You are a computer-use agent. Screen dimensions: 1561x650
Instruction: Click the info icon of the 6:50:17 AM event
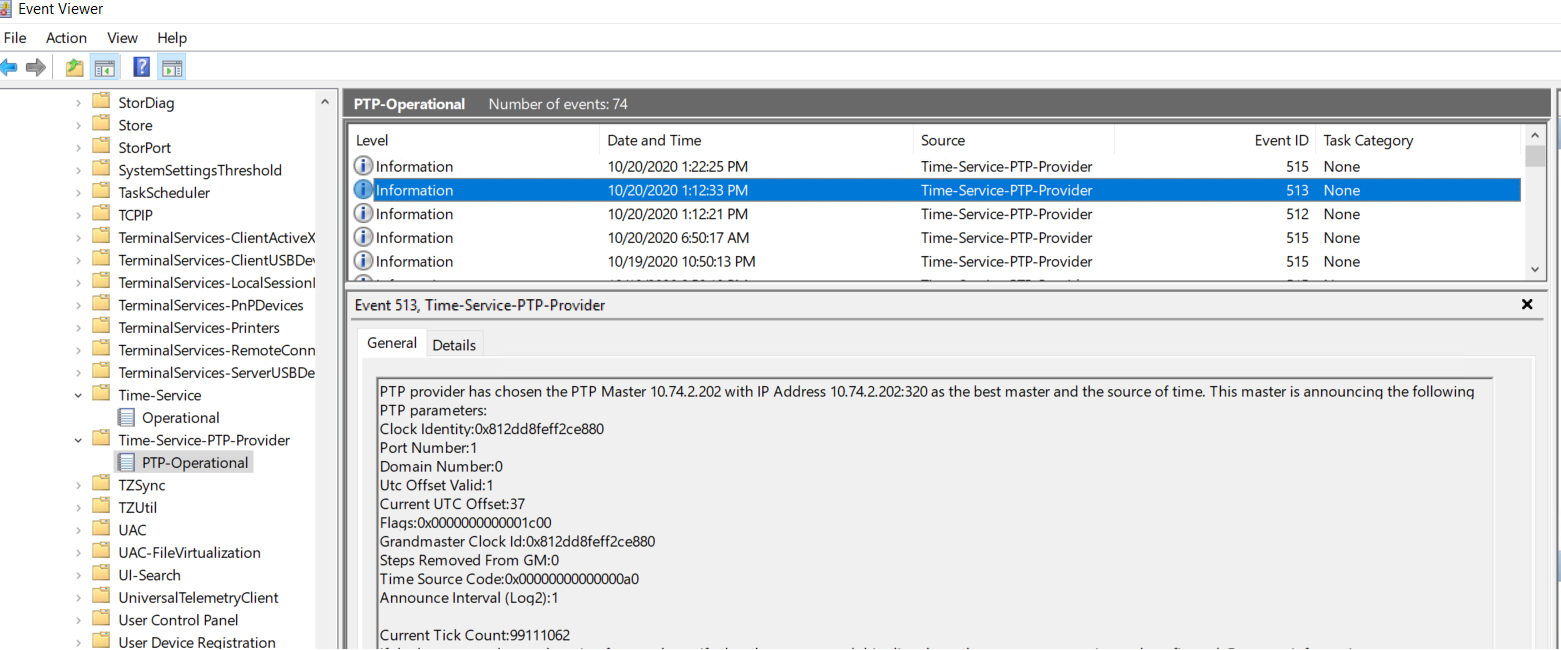click(x=363, y=238)
